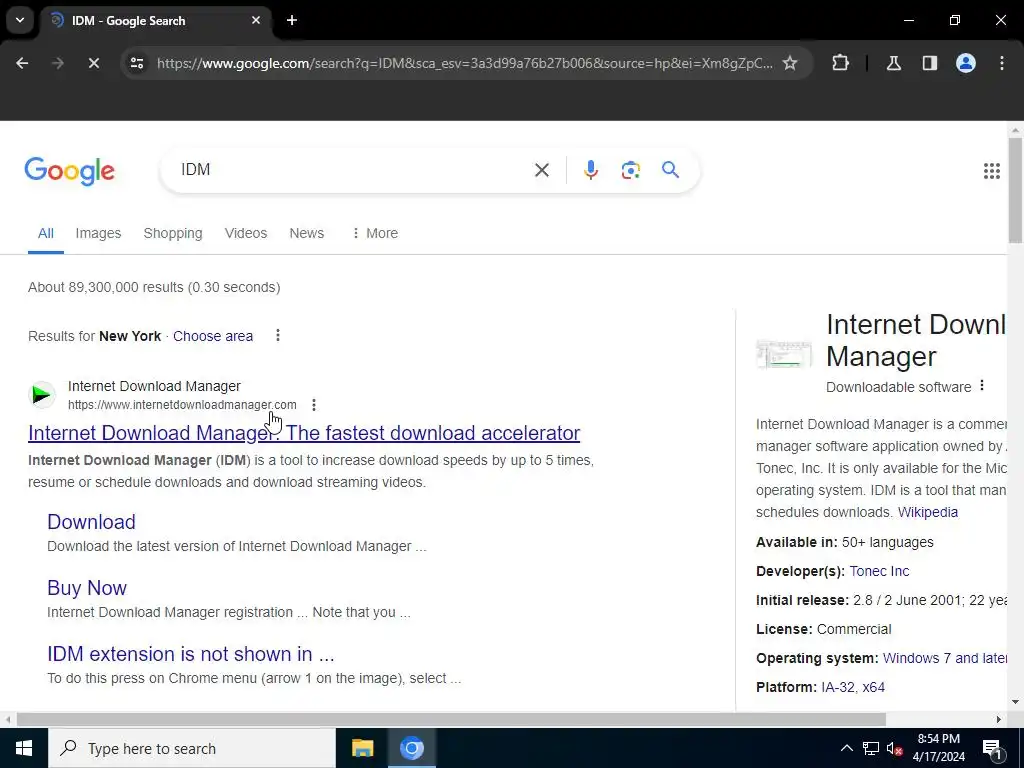Open Choose area link
Screen dimensions: 1024x768
pyautogui.click(x=213, y=336)
